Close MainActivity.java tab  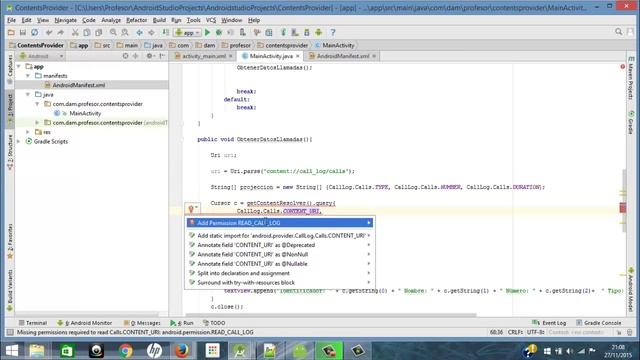pyautogui.click(x=298, y=56)
